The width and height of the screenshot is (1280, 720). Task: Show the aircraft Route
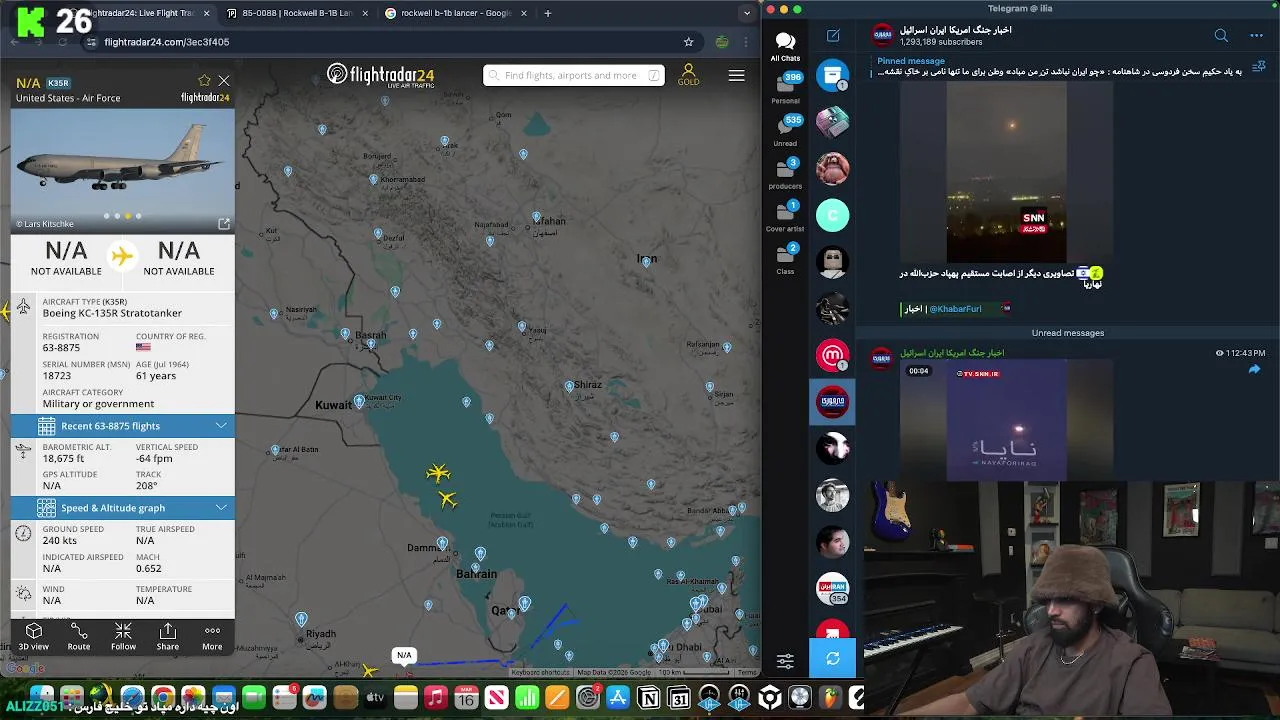79,636
